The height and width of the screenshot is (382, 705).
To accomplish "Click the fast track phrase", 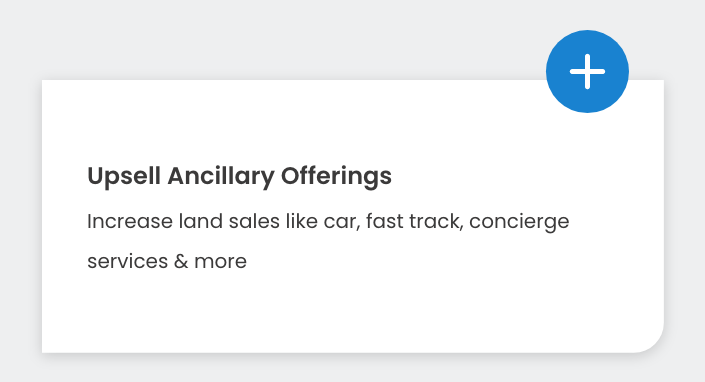I will [x=415, y=222].
